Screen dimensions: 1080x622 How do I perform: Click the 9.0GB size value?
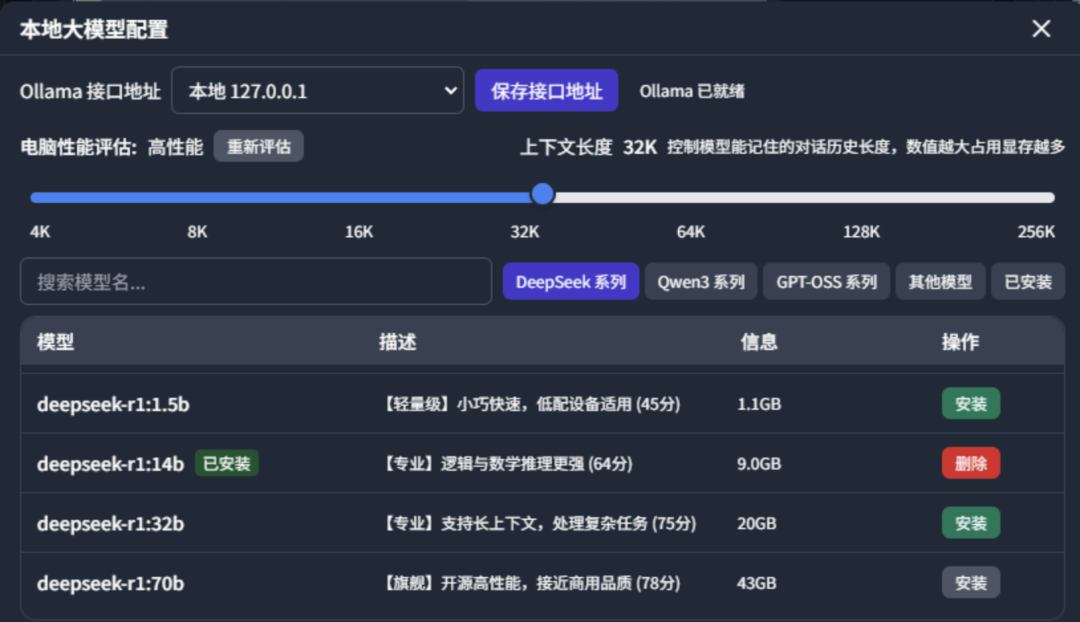[759, 464]
